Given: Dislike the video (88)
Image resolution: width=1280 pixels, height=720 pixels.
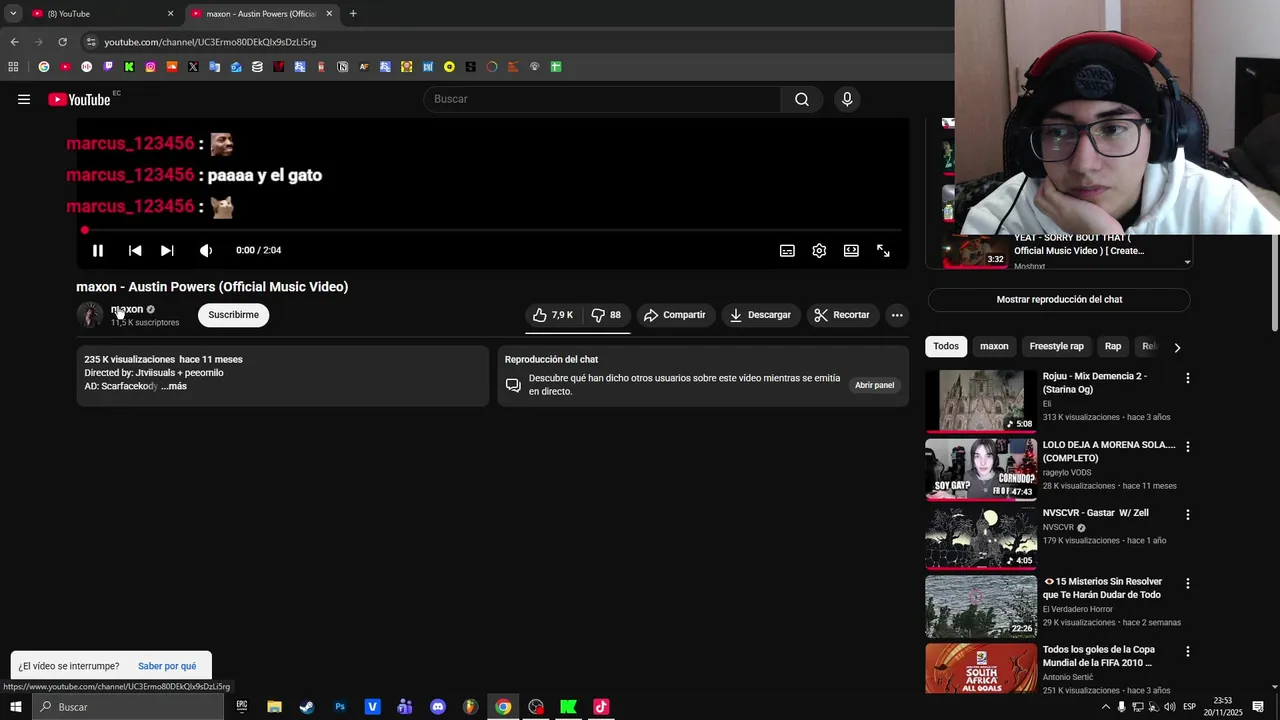Looking at the screenshot, I should point(606,315).
